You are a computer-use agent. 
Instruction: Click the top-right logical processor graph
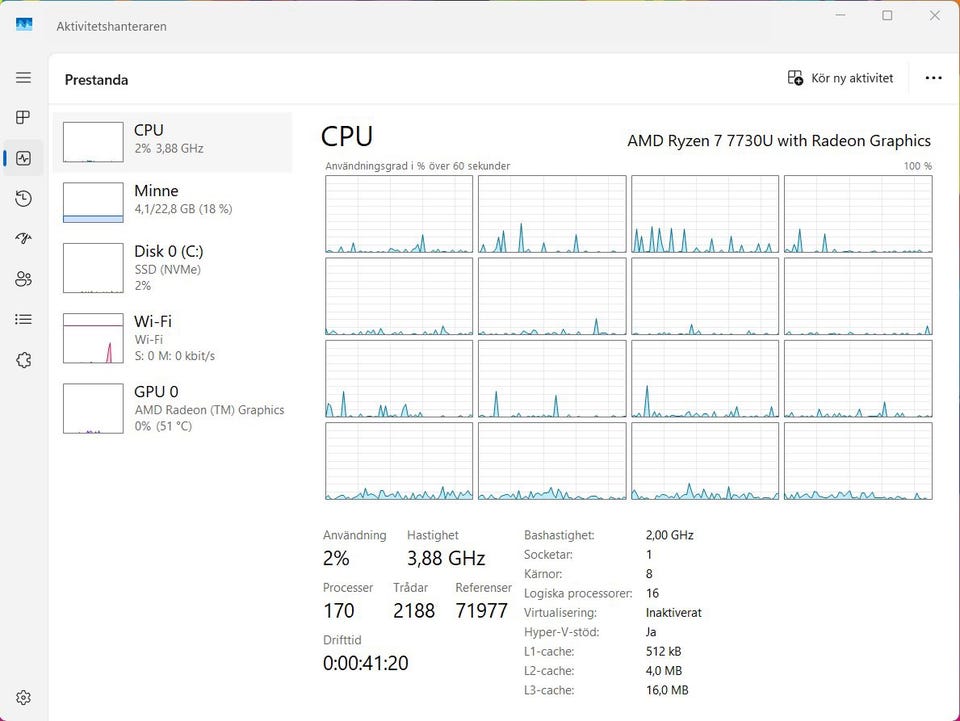tap(858, 214)
